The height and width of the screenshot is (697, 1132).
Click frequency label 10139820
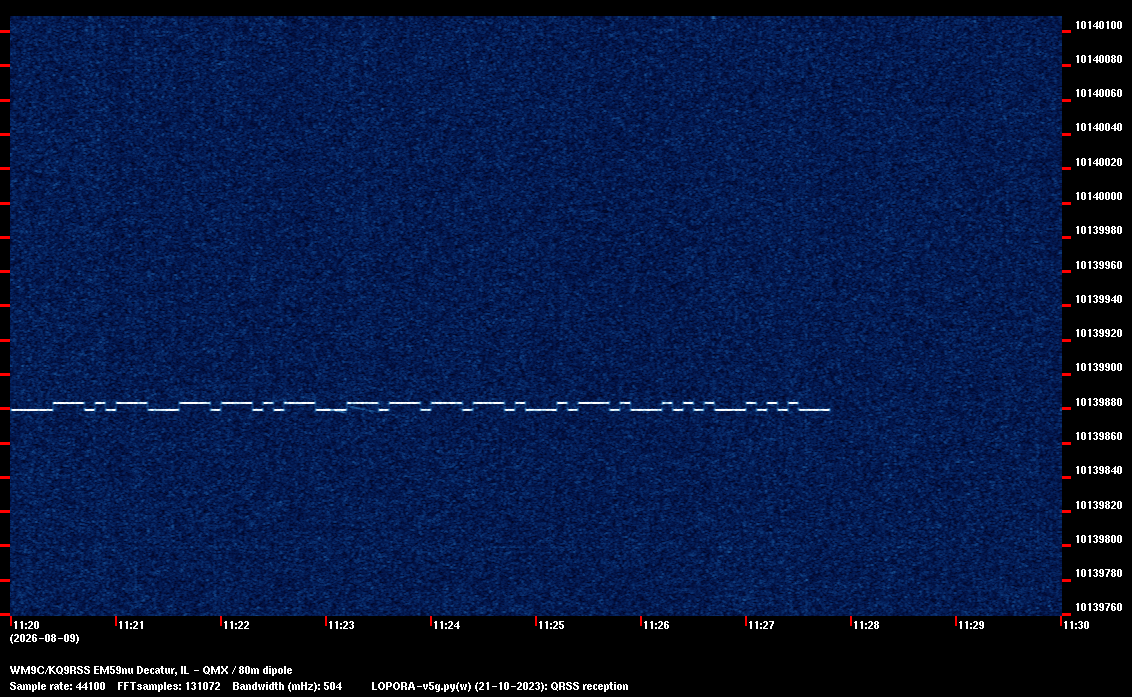coord(1099,505)
